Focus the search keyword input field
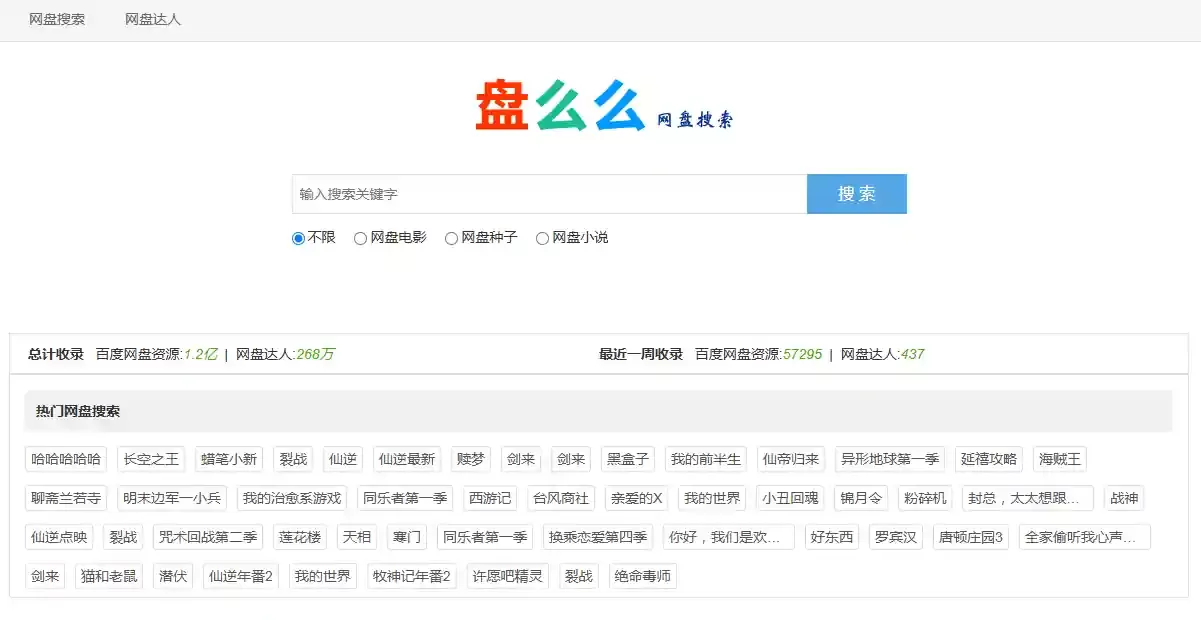1201x620 pixels. (x=549, y=194)
